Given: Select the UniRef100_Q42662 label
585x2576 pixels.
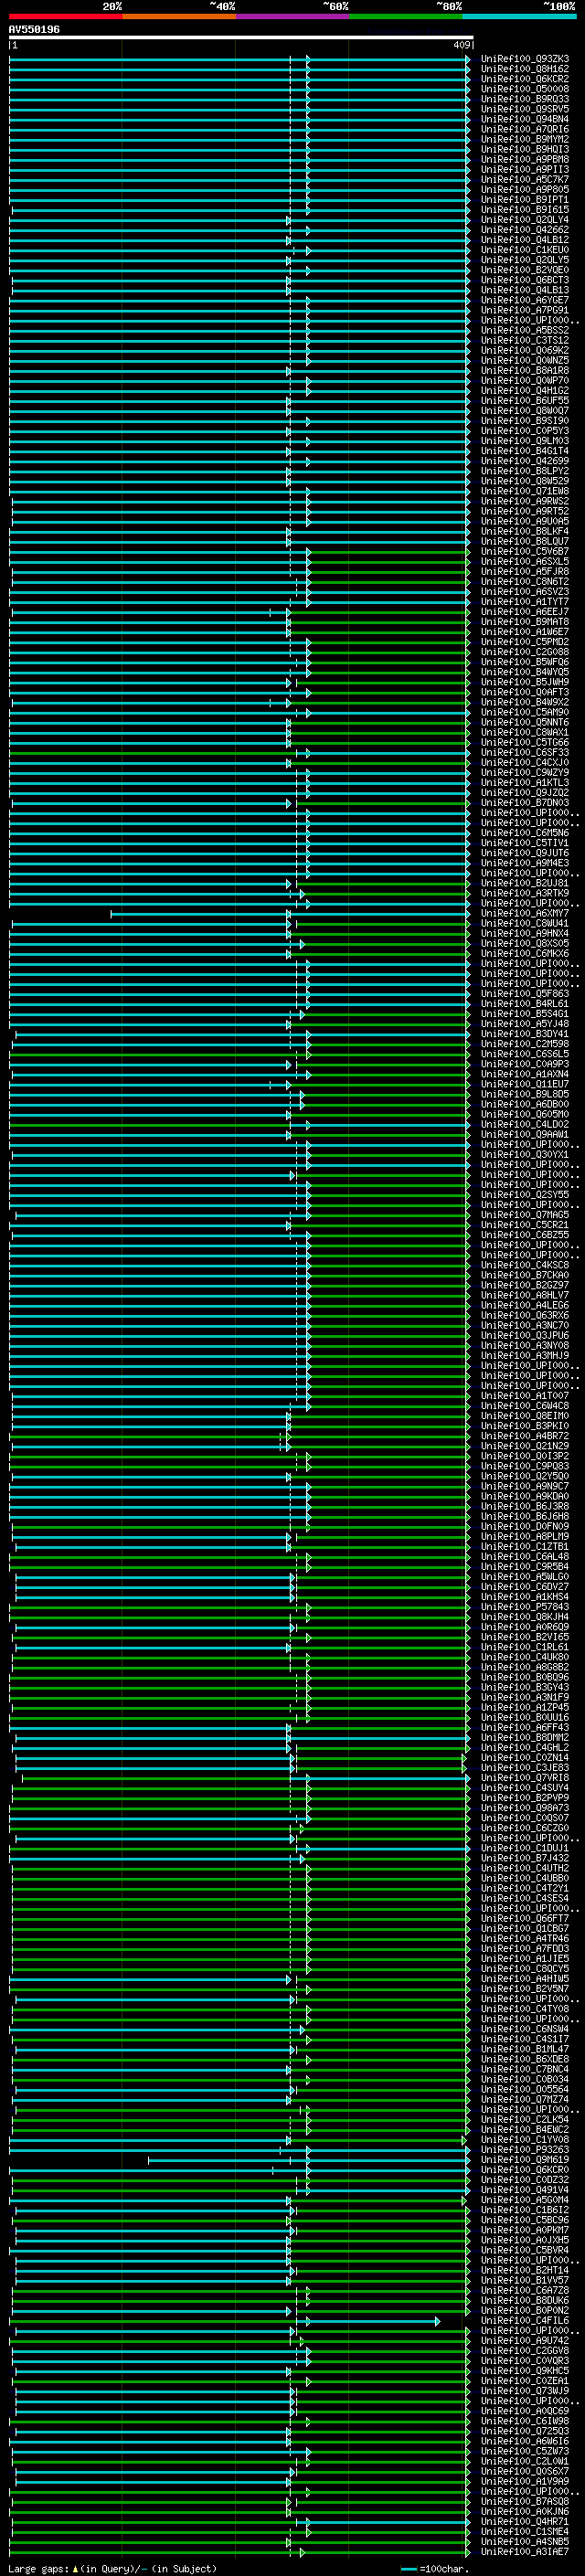Looking at the screenshot, I should click(525, 230).
